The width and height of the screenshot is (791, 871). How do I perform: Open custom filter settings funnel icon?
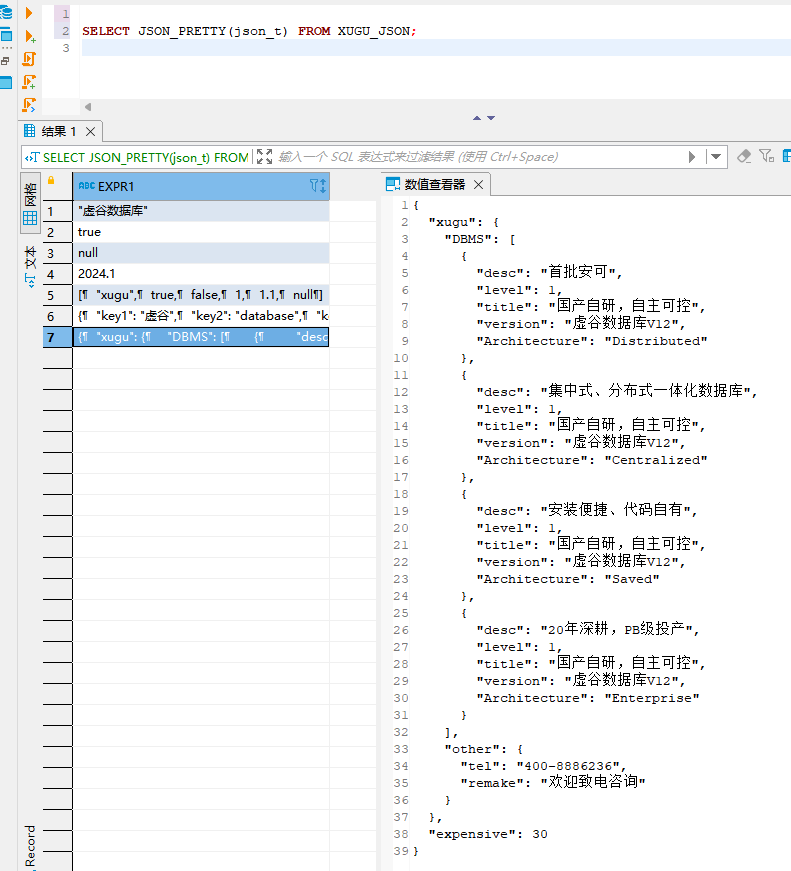point(767,156)
